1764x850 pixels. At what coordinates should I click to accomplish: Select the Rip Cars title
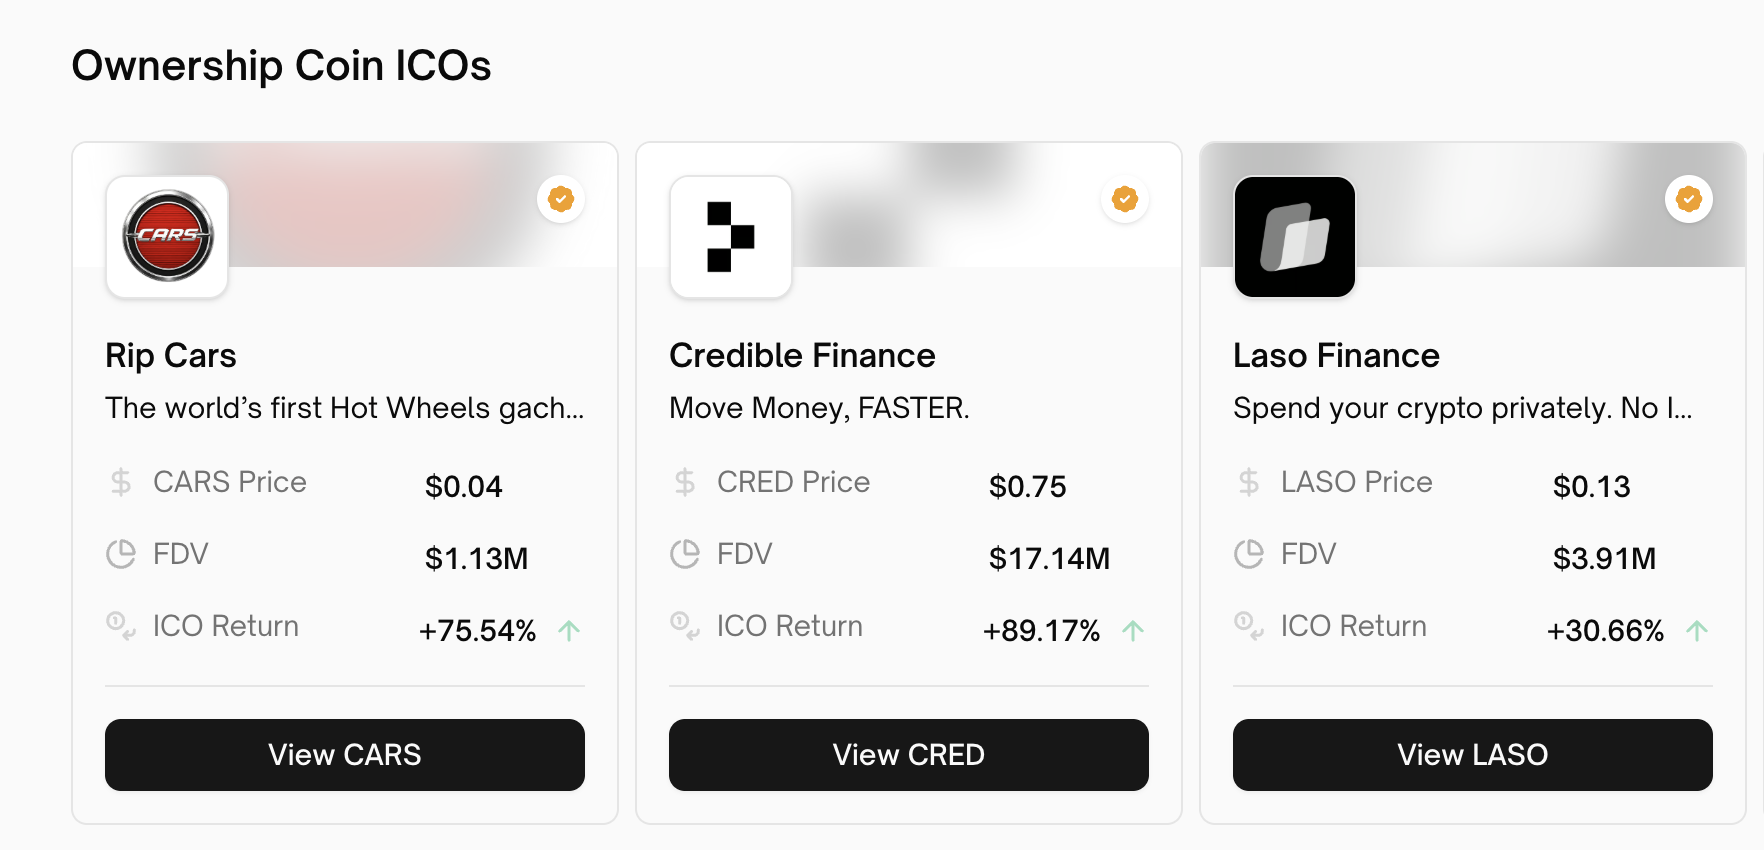point(171,356)
